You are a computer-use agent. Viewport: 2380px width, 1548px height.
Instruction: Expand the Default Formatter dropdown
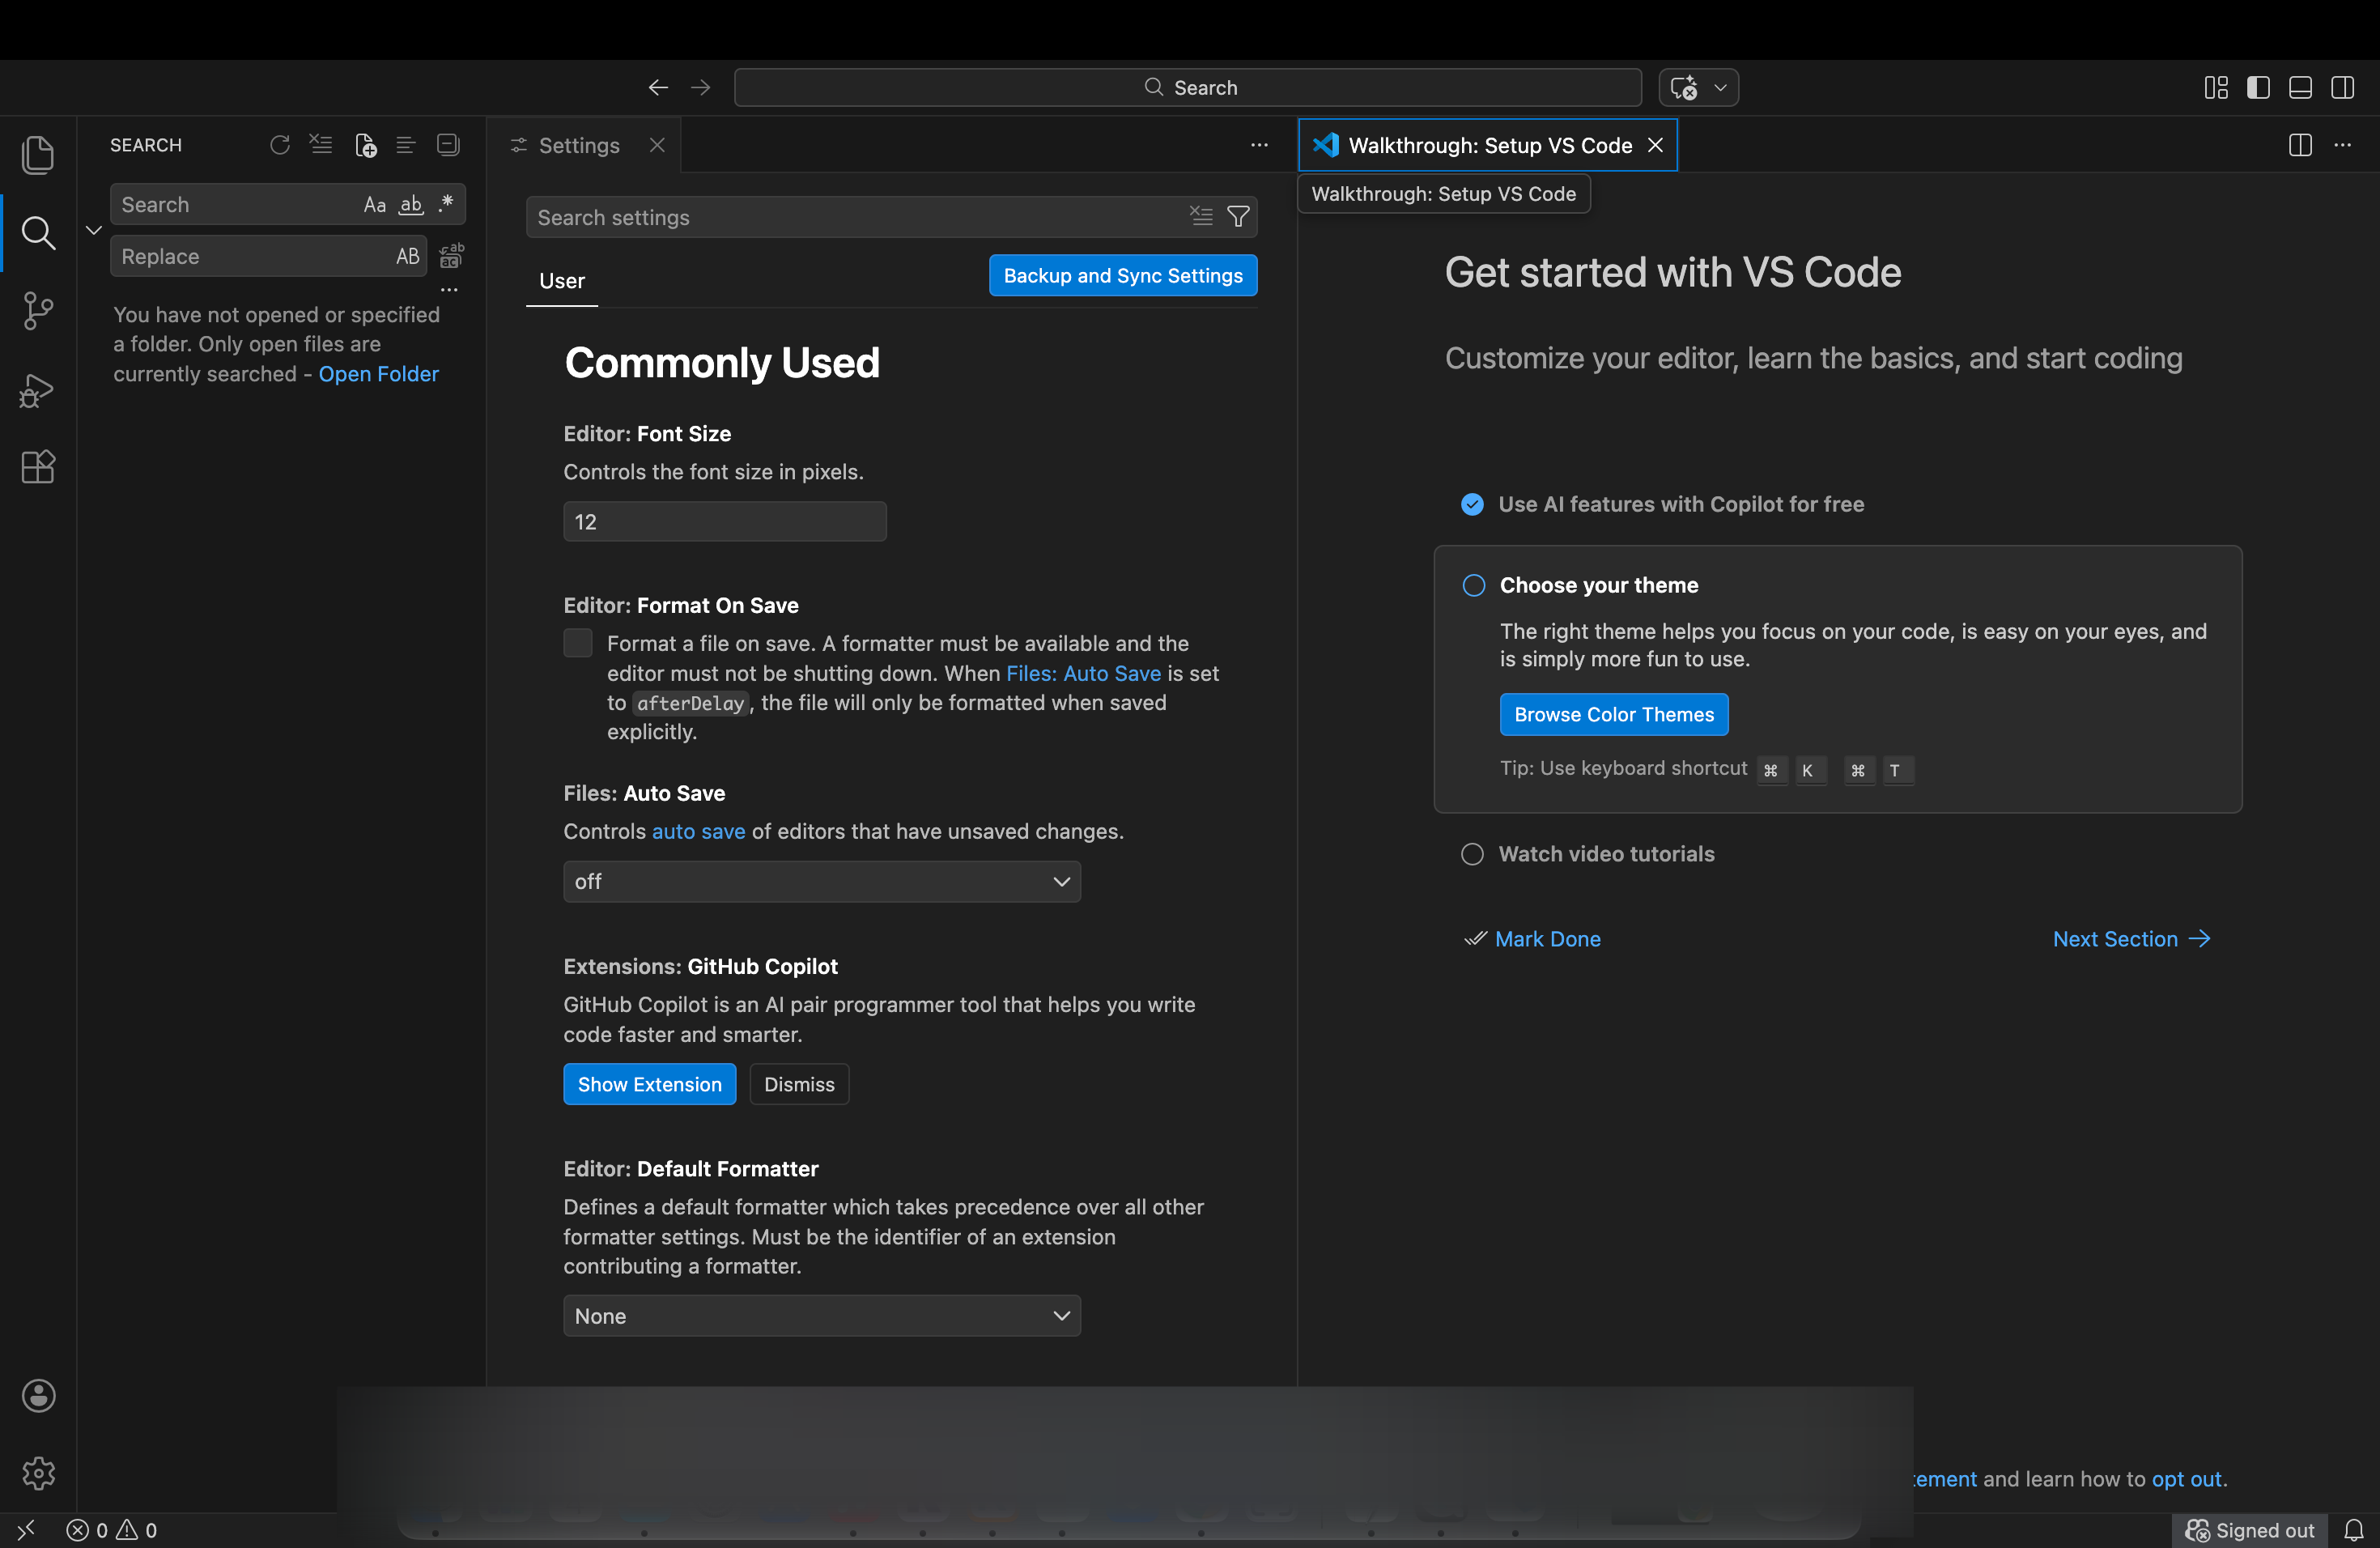[x=821, y=1315]
